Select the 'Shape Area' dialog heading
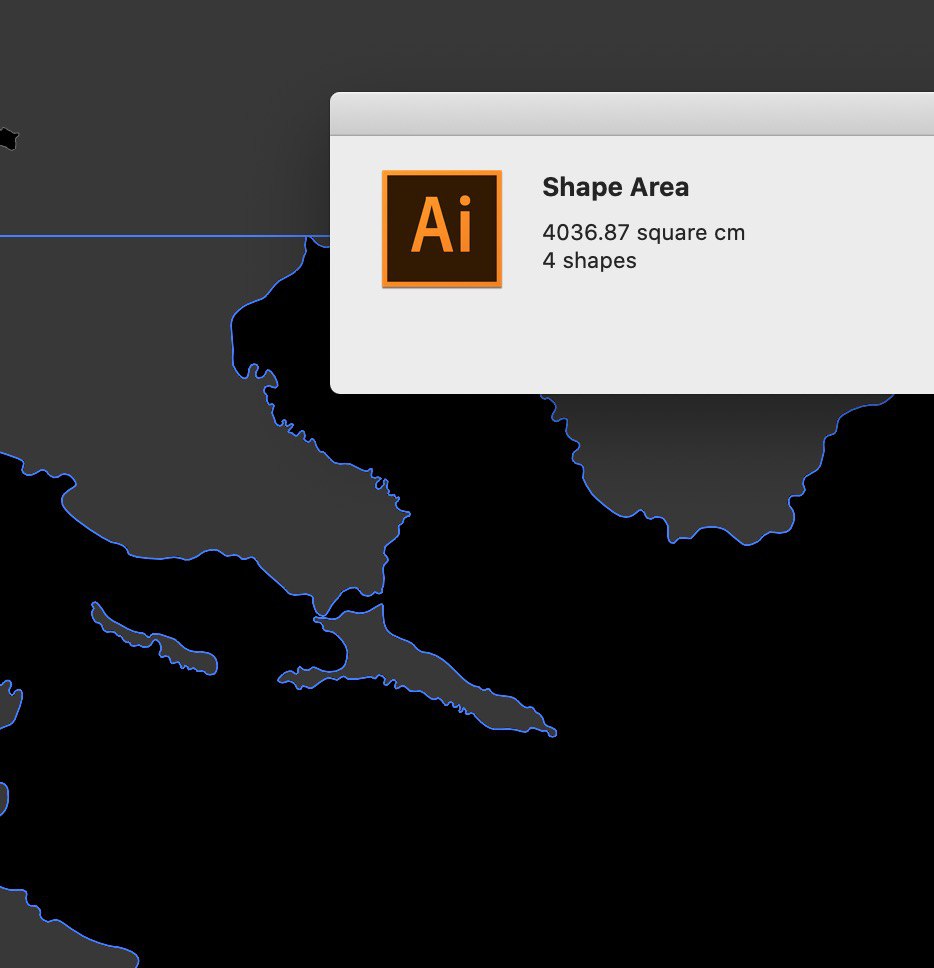Image resolution: width=934 pixels, height=968 pixels. point(615,187)
